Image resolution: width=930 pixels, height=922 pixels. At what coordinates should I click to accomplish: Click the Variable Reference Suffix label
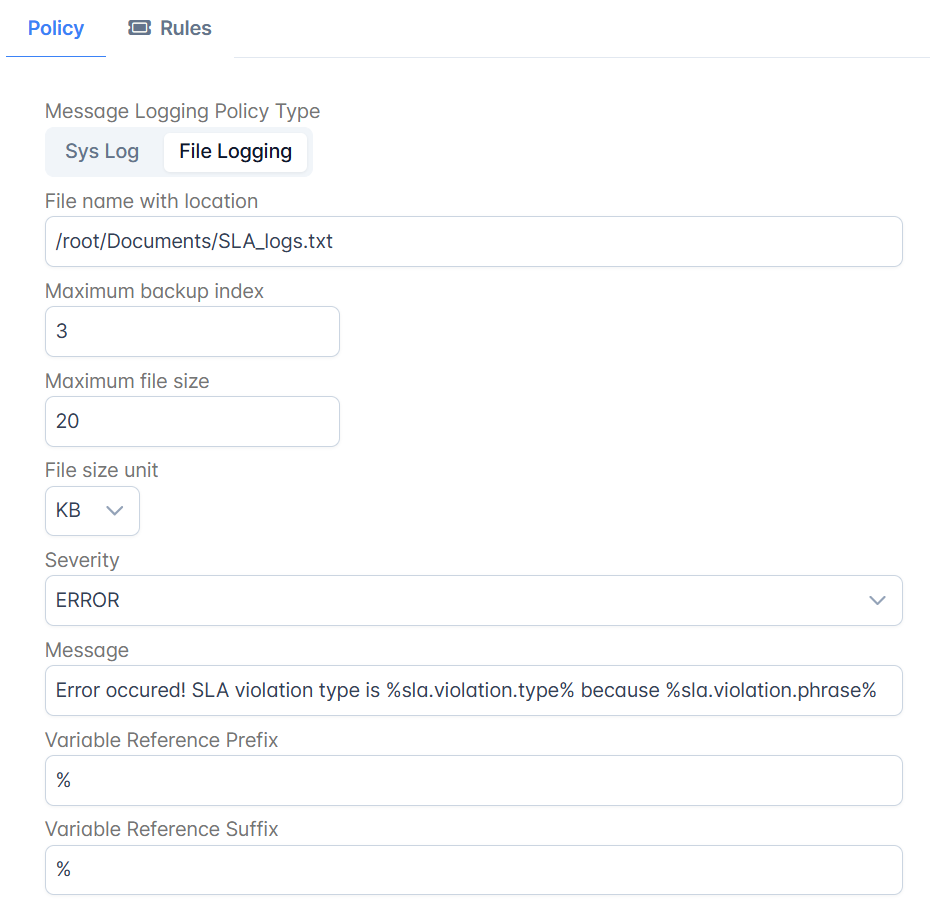(x=161, y=829)
